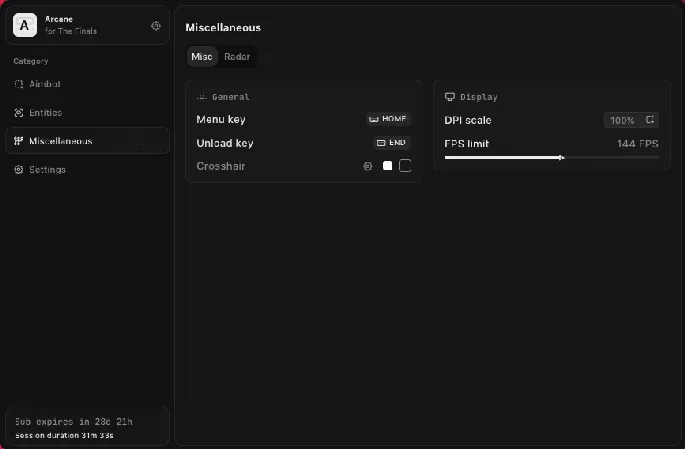Select the Misc tab
Screen dimensions: 685x449
pyautogui.click(x=202, y=57)
